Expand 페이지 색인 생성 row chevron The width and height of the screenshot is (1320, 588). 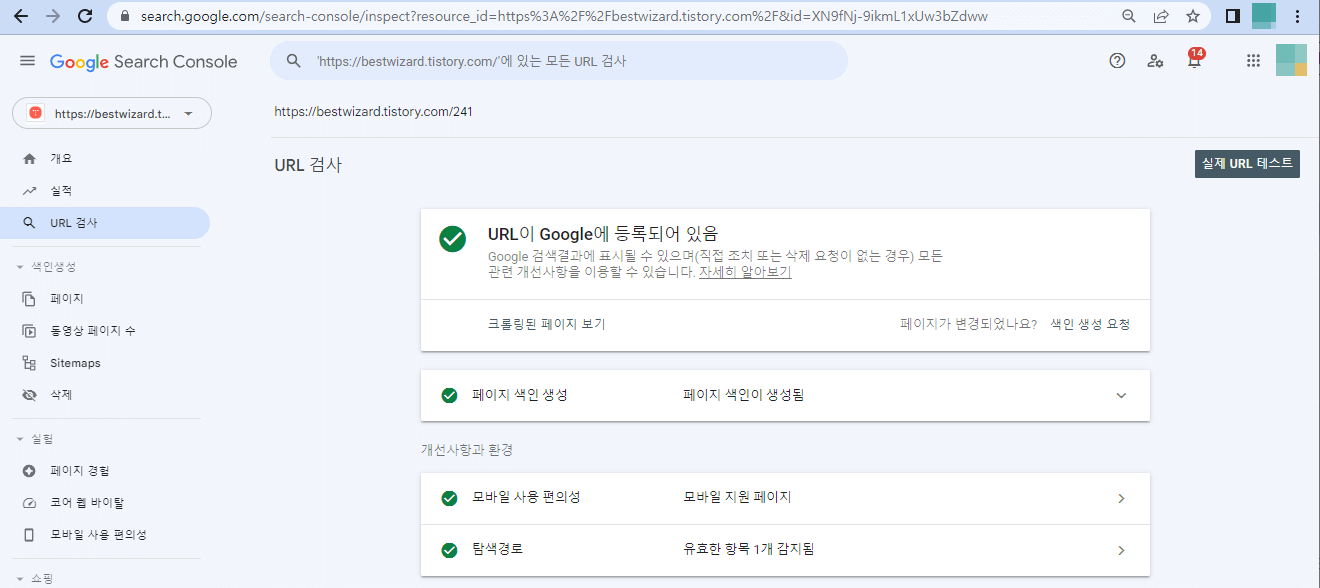click(x=1121, y=395)
